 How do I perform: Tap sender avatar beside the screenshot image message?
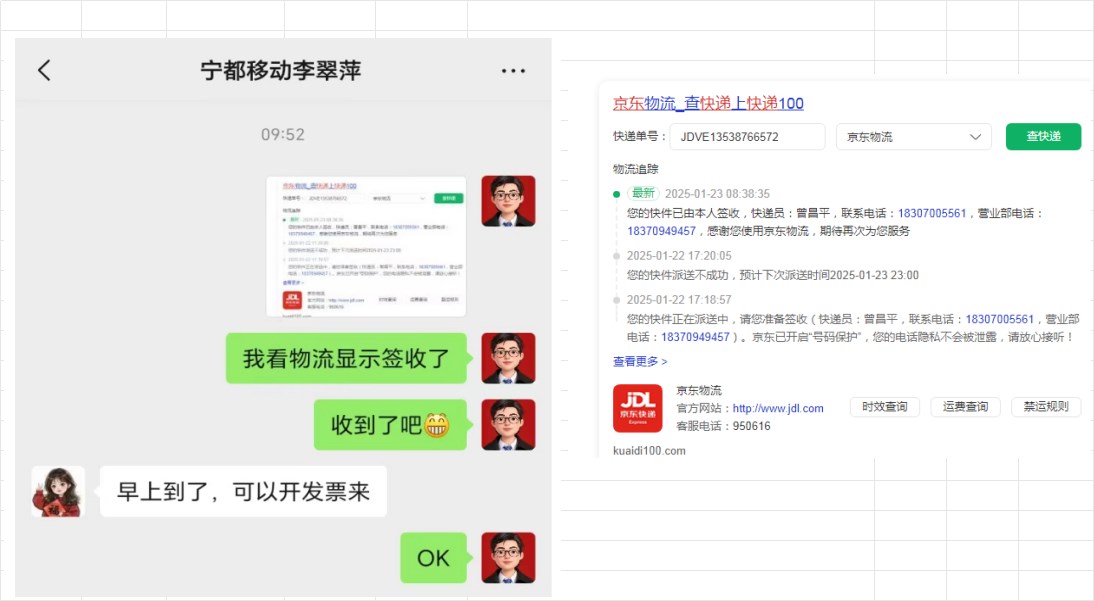click(508, 201)
